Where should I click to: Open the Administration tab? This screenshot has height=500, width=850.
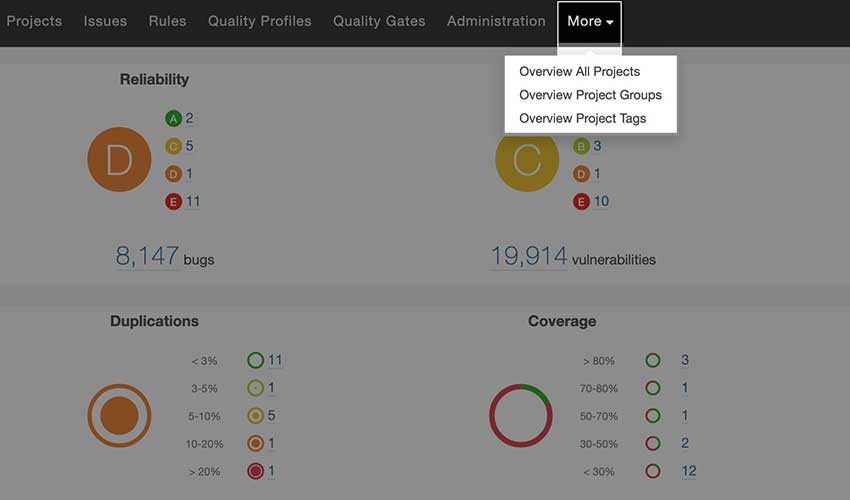(x=496, y=21)
